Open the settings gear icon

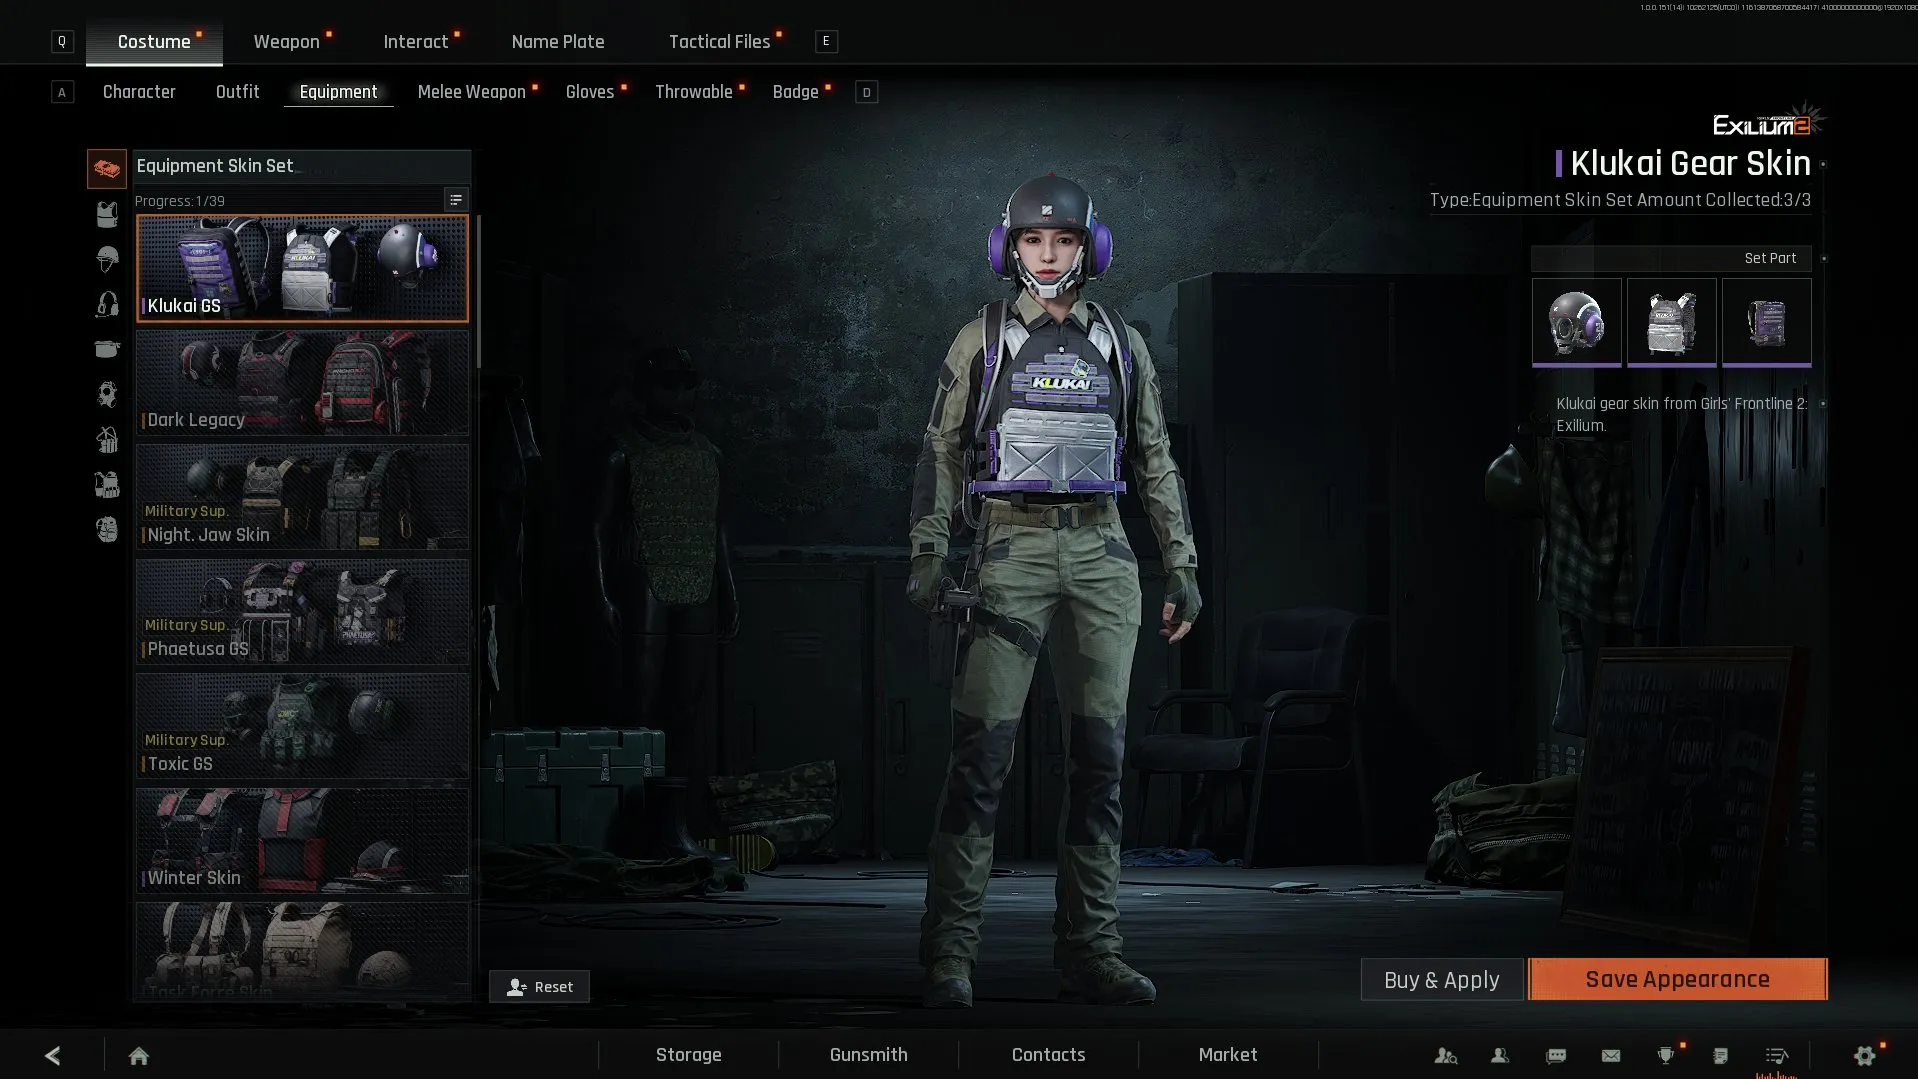[x=1865, y=1055]
